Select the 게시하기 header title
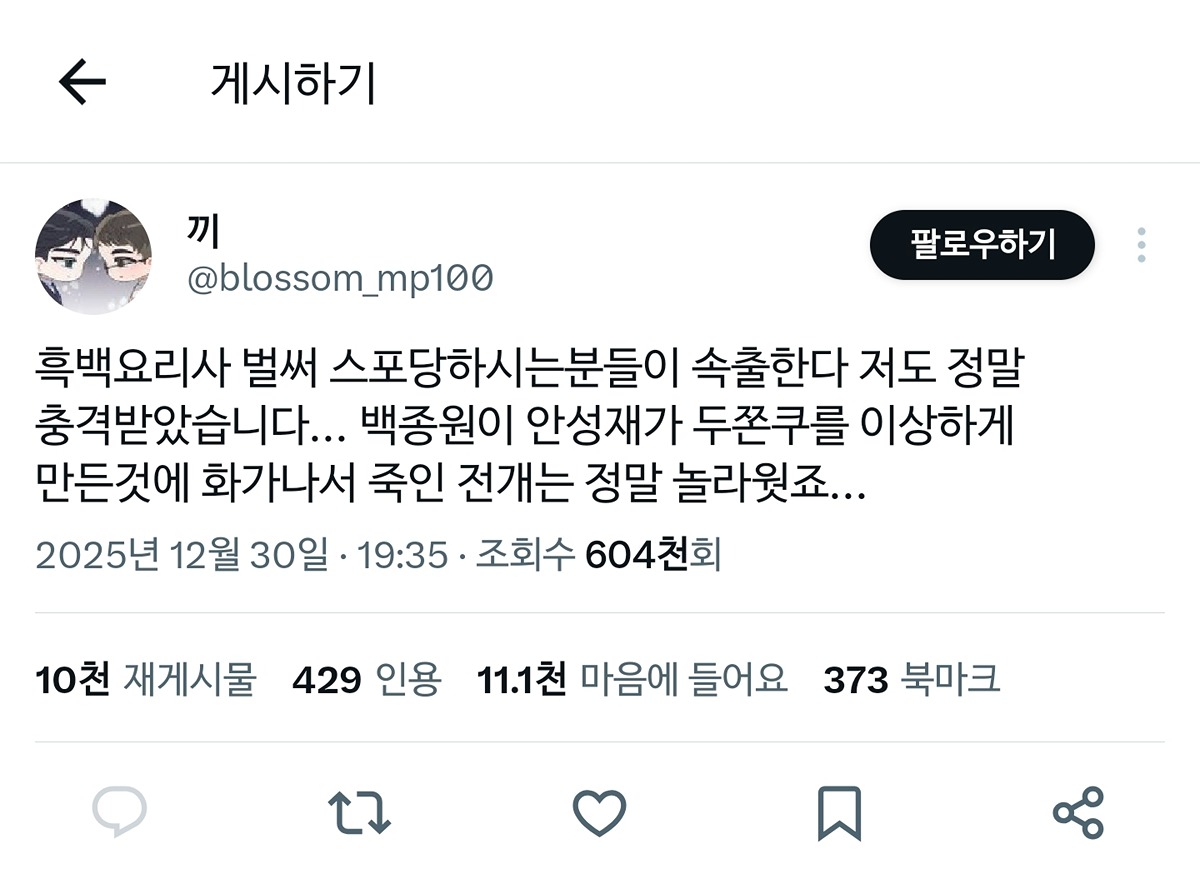The height and width of the screenshot is (879, 1200). click(293, 84)
